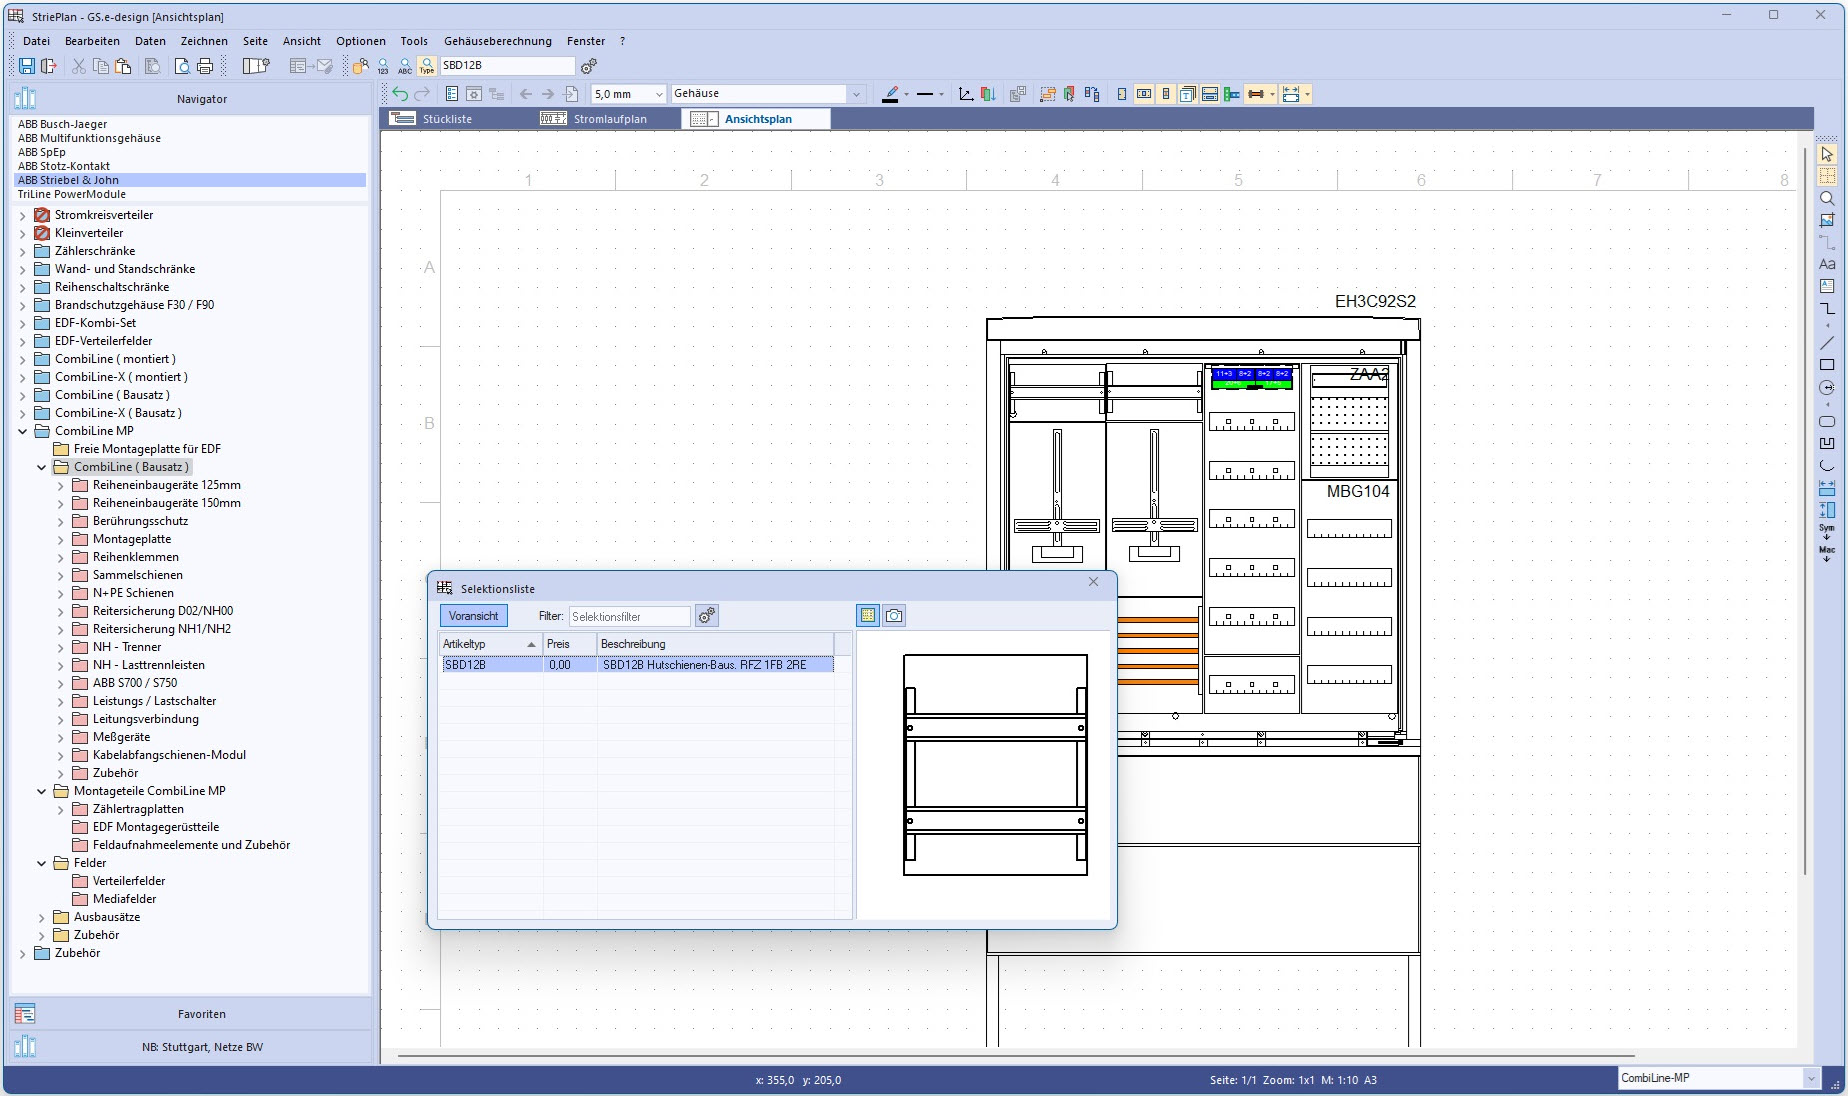Click the Navigator panel icon
This screenshot has height=1096, width=1848.
[x=25, y=99]
